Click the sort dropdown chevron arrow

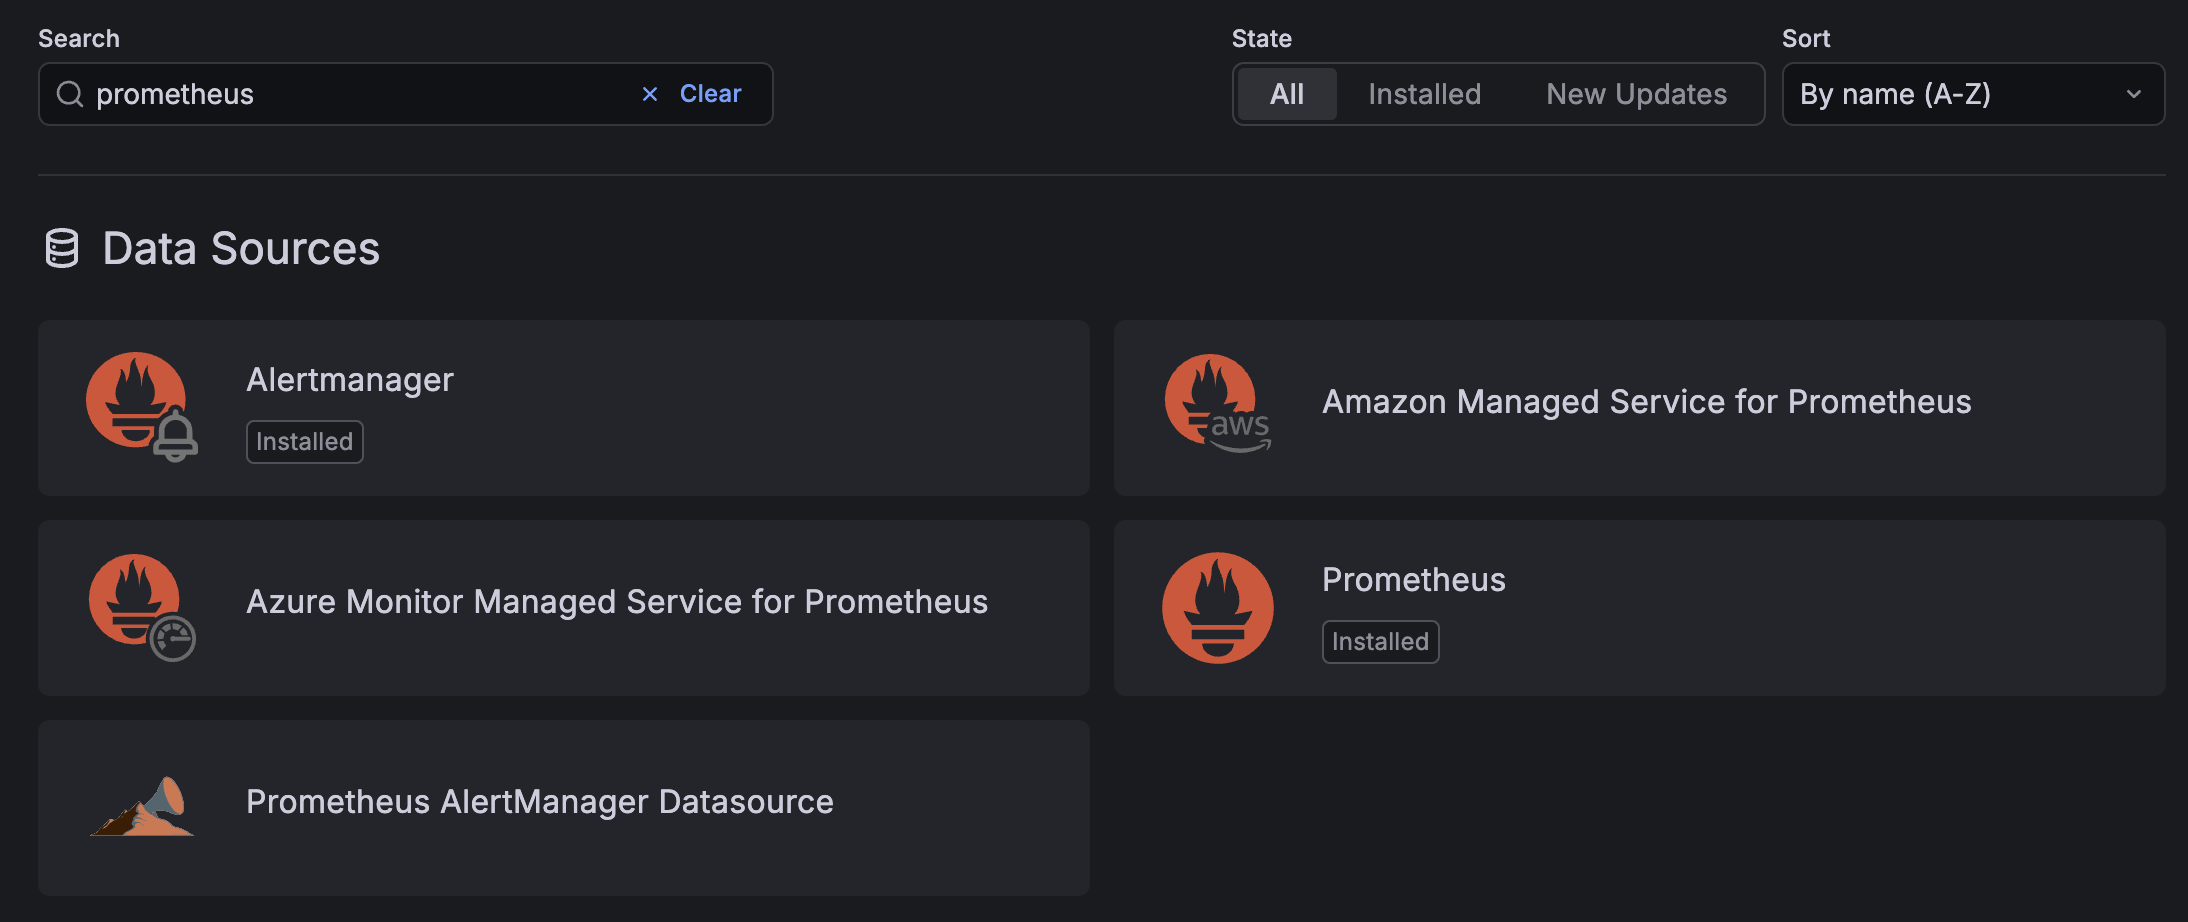pos(2134,94)
